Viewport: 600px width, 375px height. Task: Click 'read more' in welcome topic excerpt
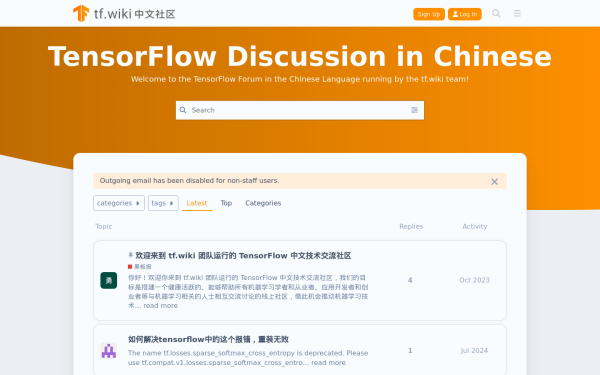pyautogui.click(x=161, y=306)
